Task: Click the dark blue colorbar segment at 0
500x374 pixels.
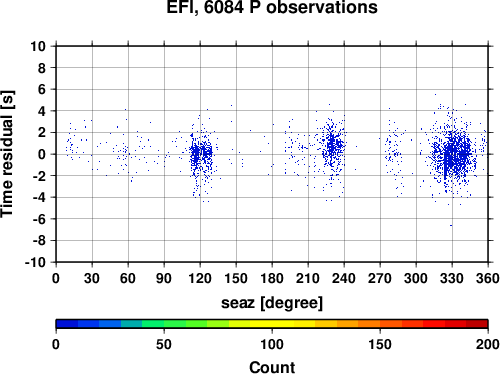Action: pos(67,324)
